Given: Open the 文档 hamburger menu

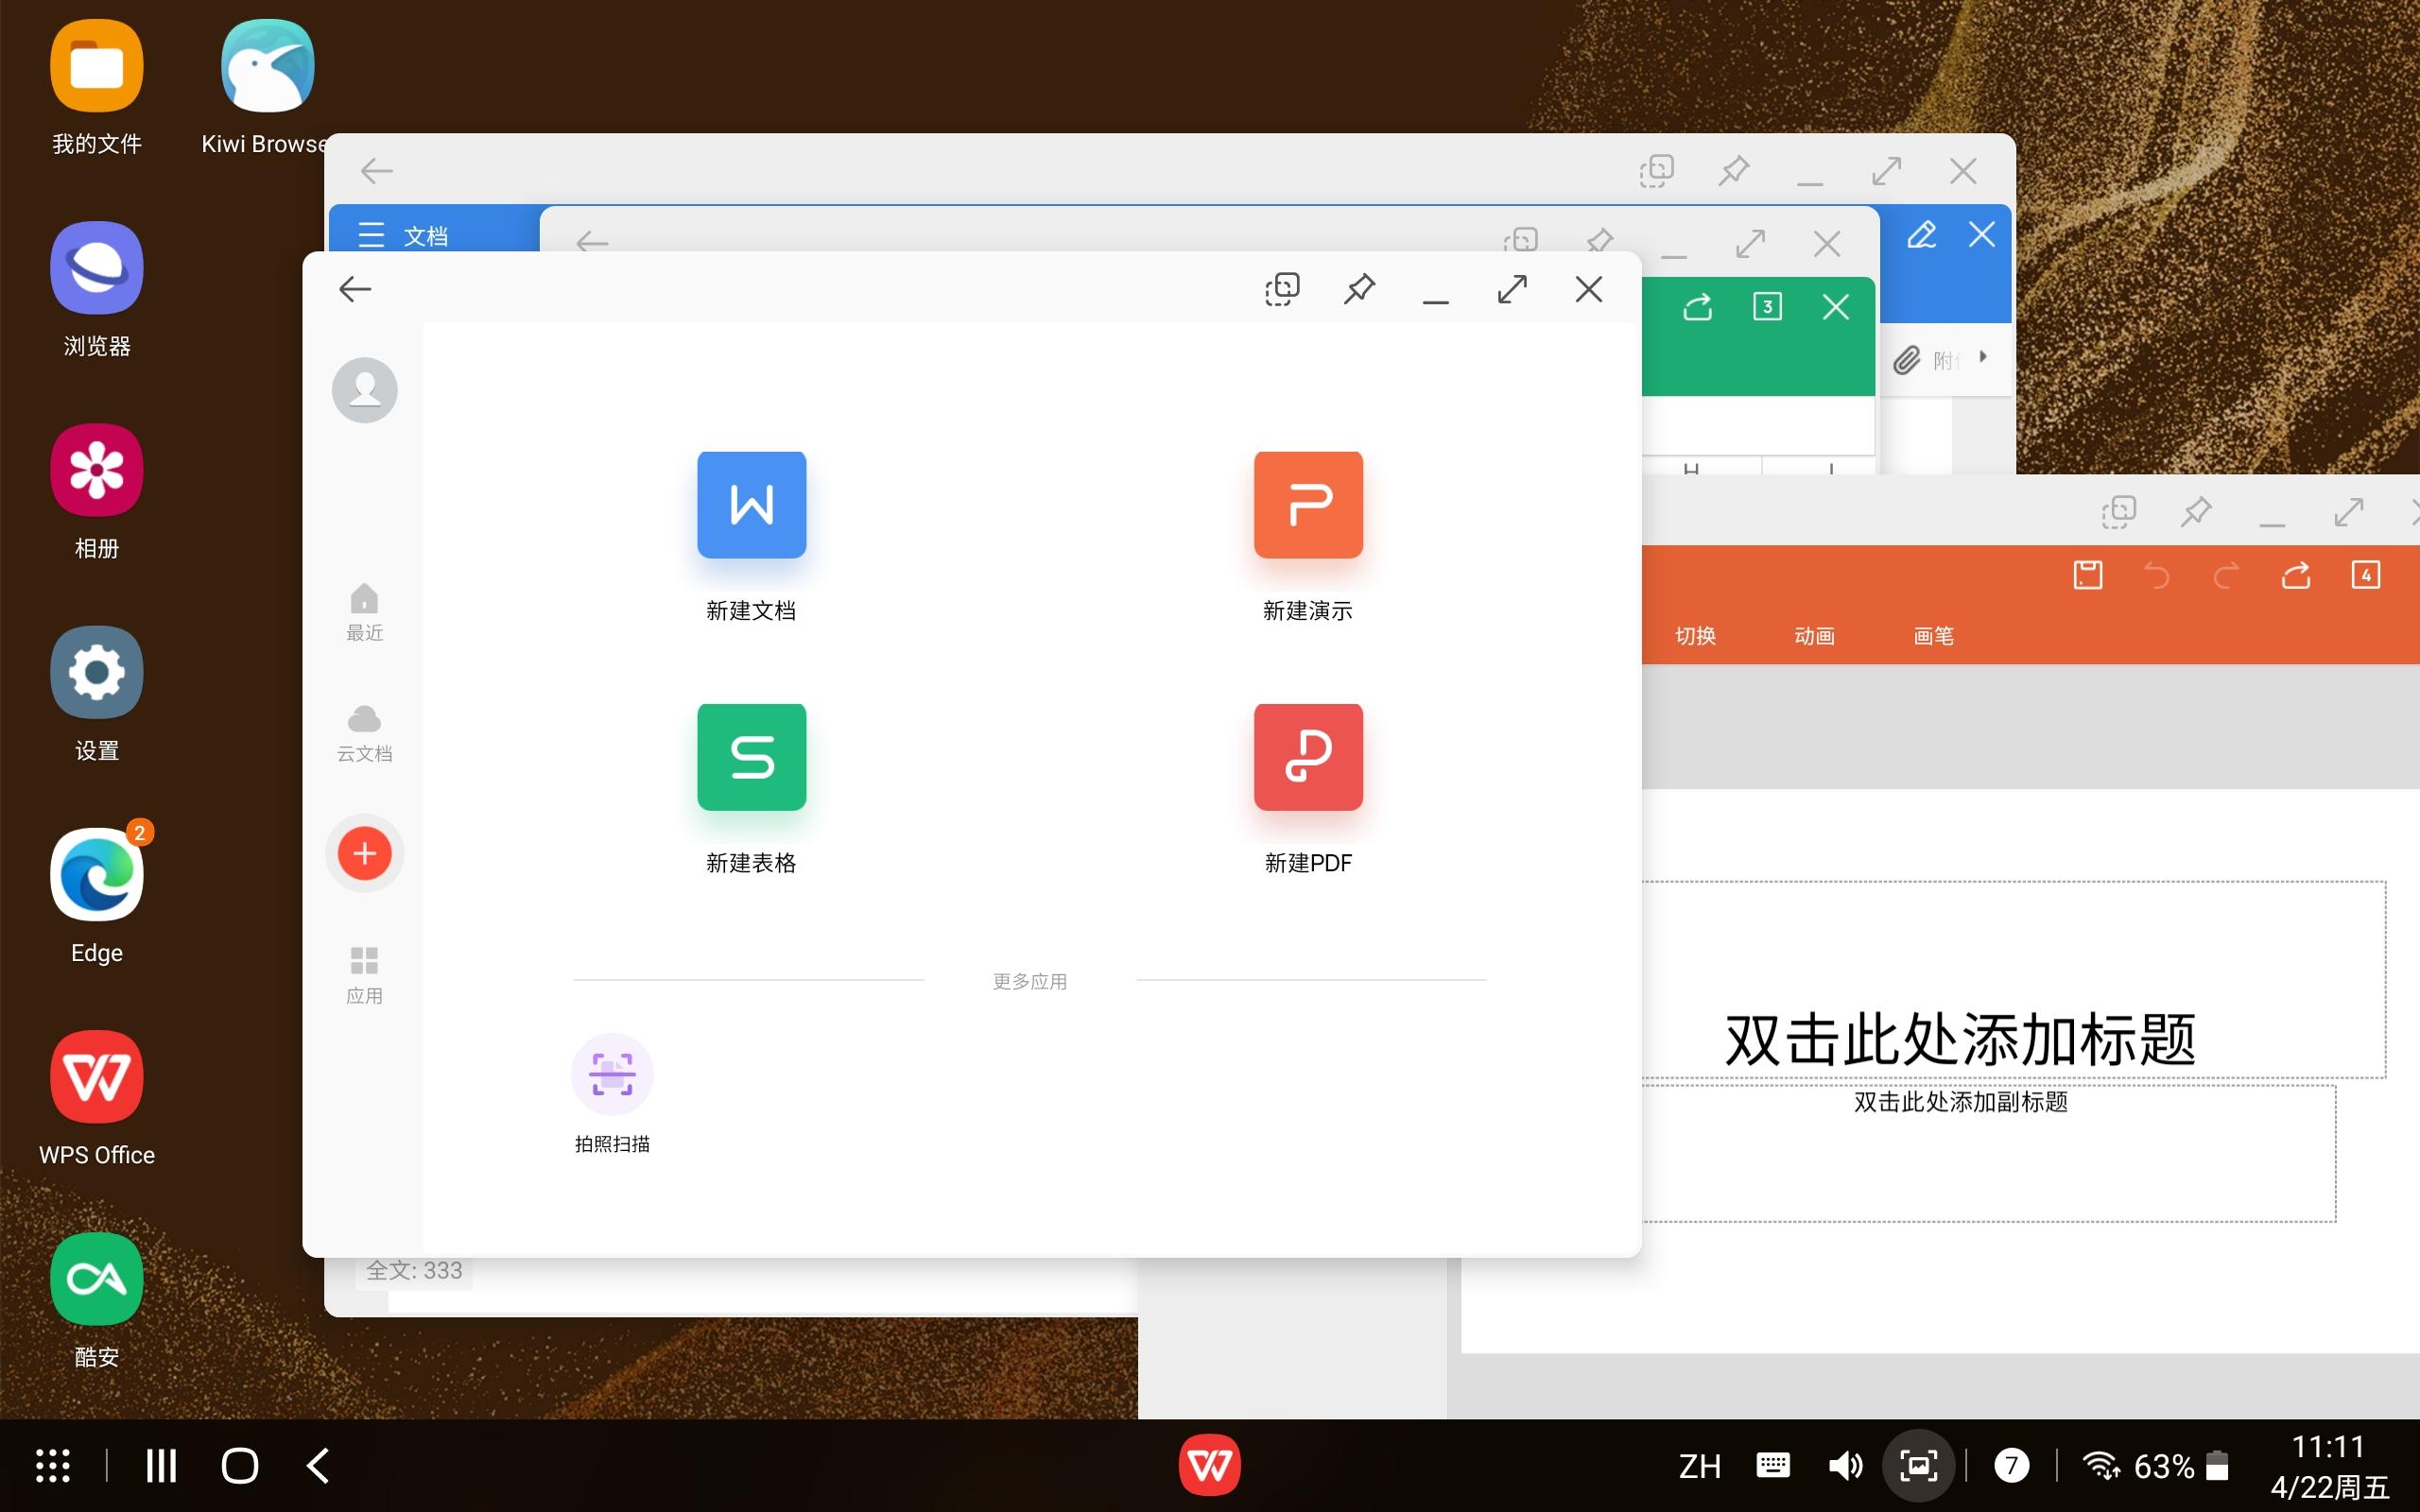Looking at the screenshot, I should pos(373,234).
